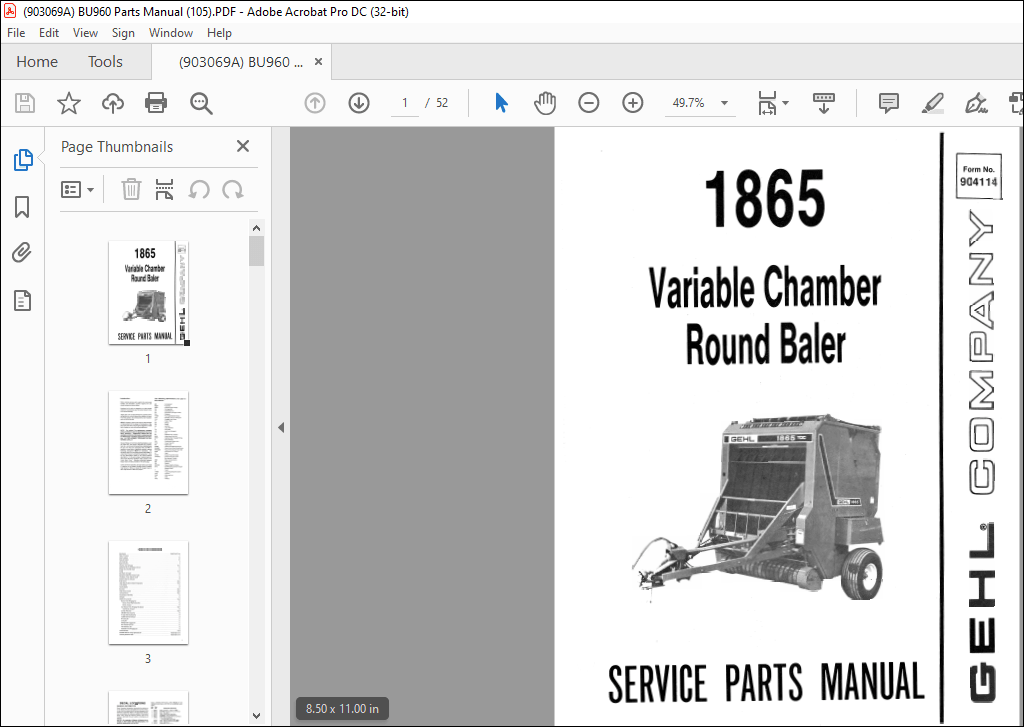Image resolution: width=1024 pixels, height=727 pixels.
Task: Open the Fill & Sign tool
Action: click(977, 103)
